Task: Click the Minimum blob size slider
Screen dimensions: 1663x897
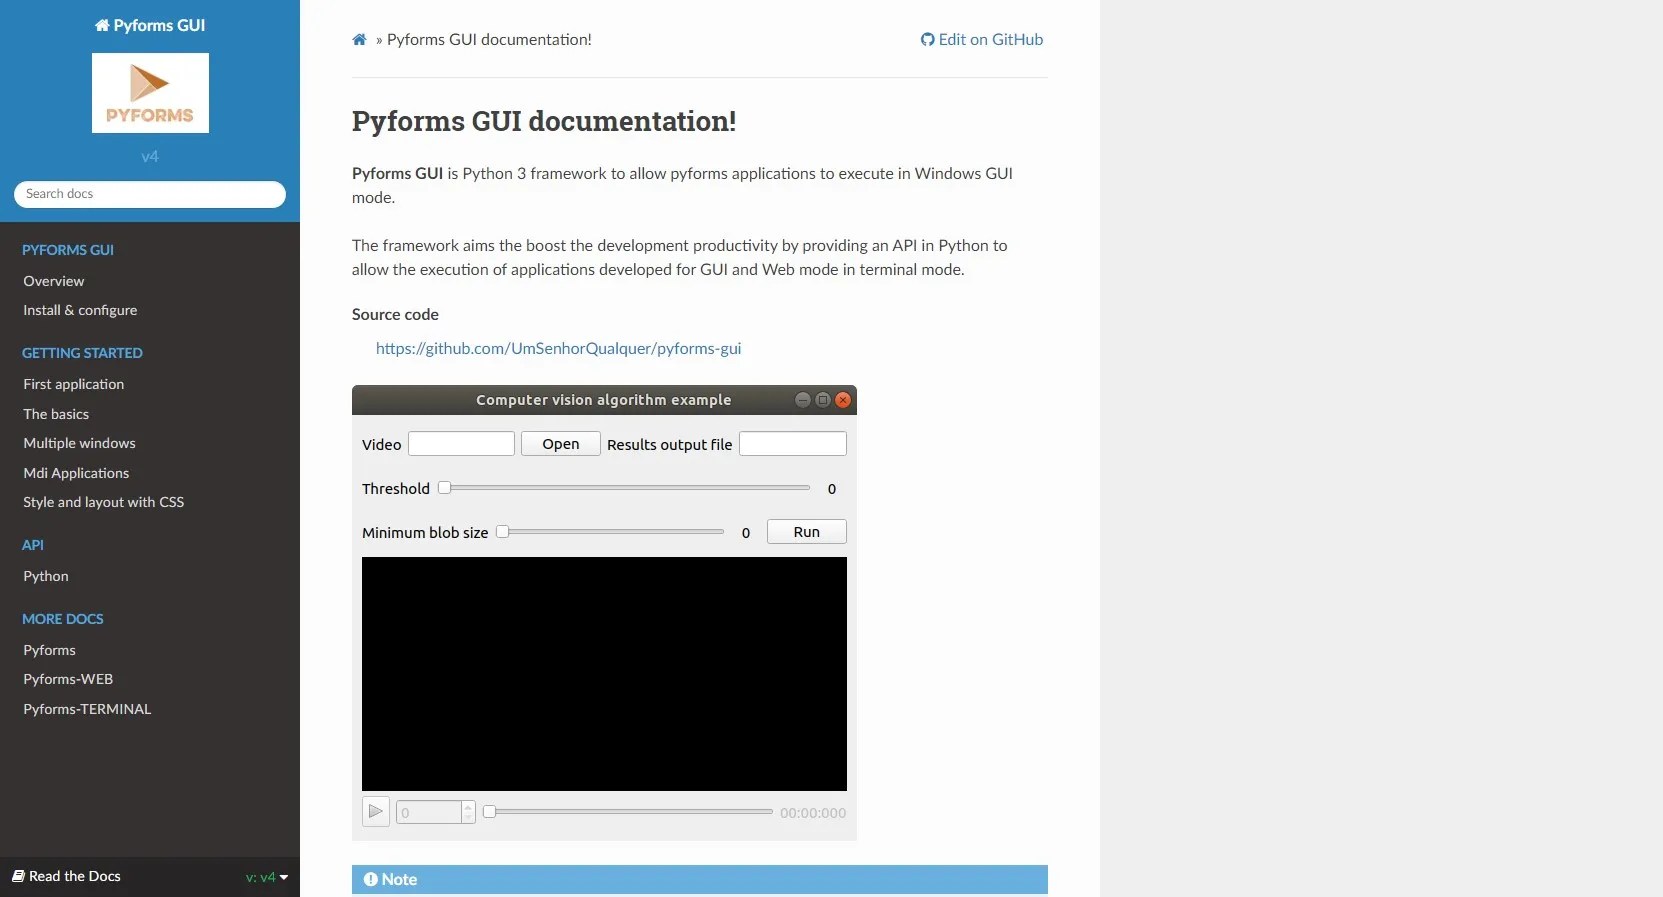Action: (x=610, y=532)
